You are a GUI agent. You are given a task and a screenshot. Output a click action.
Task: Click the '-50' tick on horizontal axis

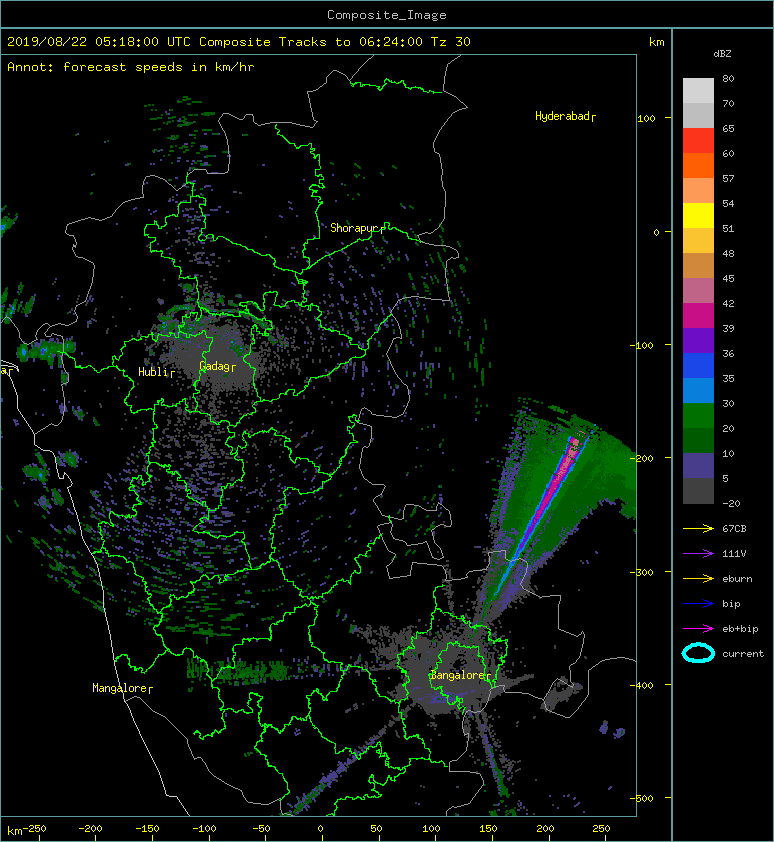tap(261, 829)
